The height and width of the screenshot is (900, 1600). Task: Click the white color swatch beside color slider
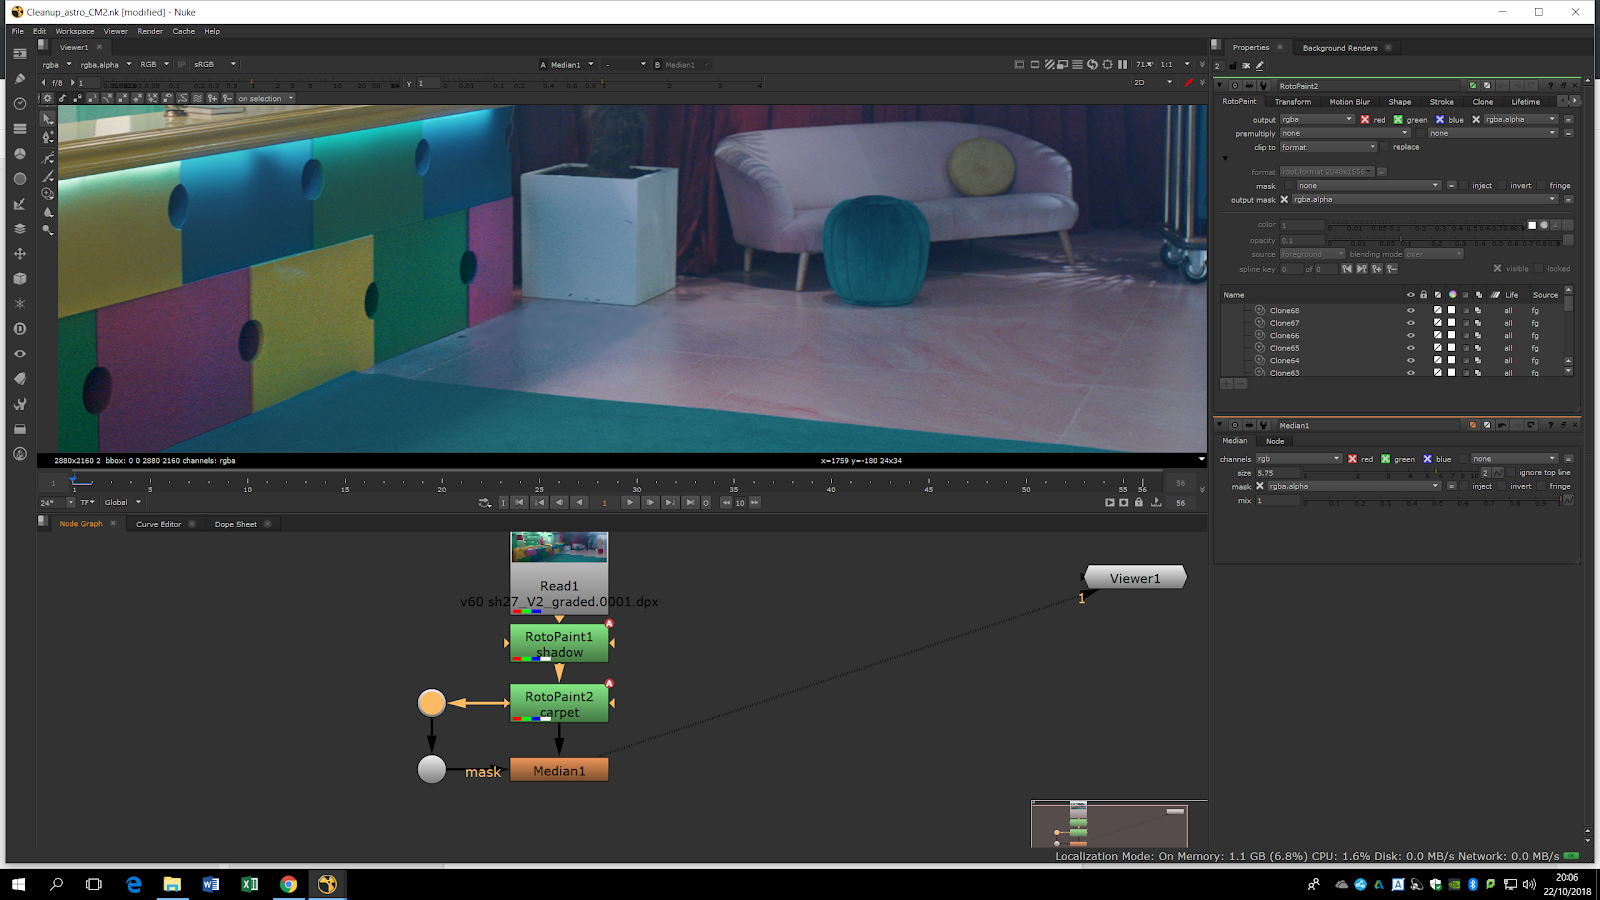click(1531, 225)
